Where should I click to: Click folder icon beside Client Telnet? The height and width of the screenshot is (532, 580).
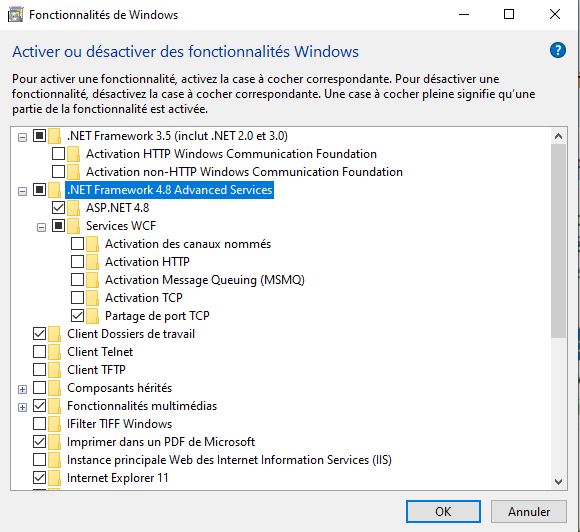click(54, 352)
